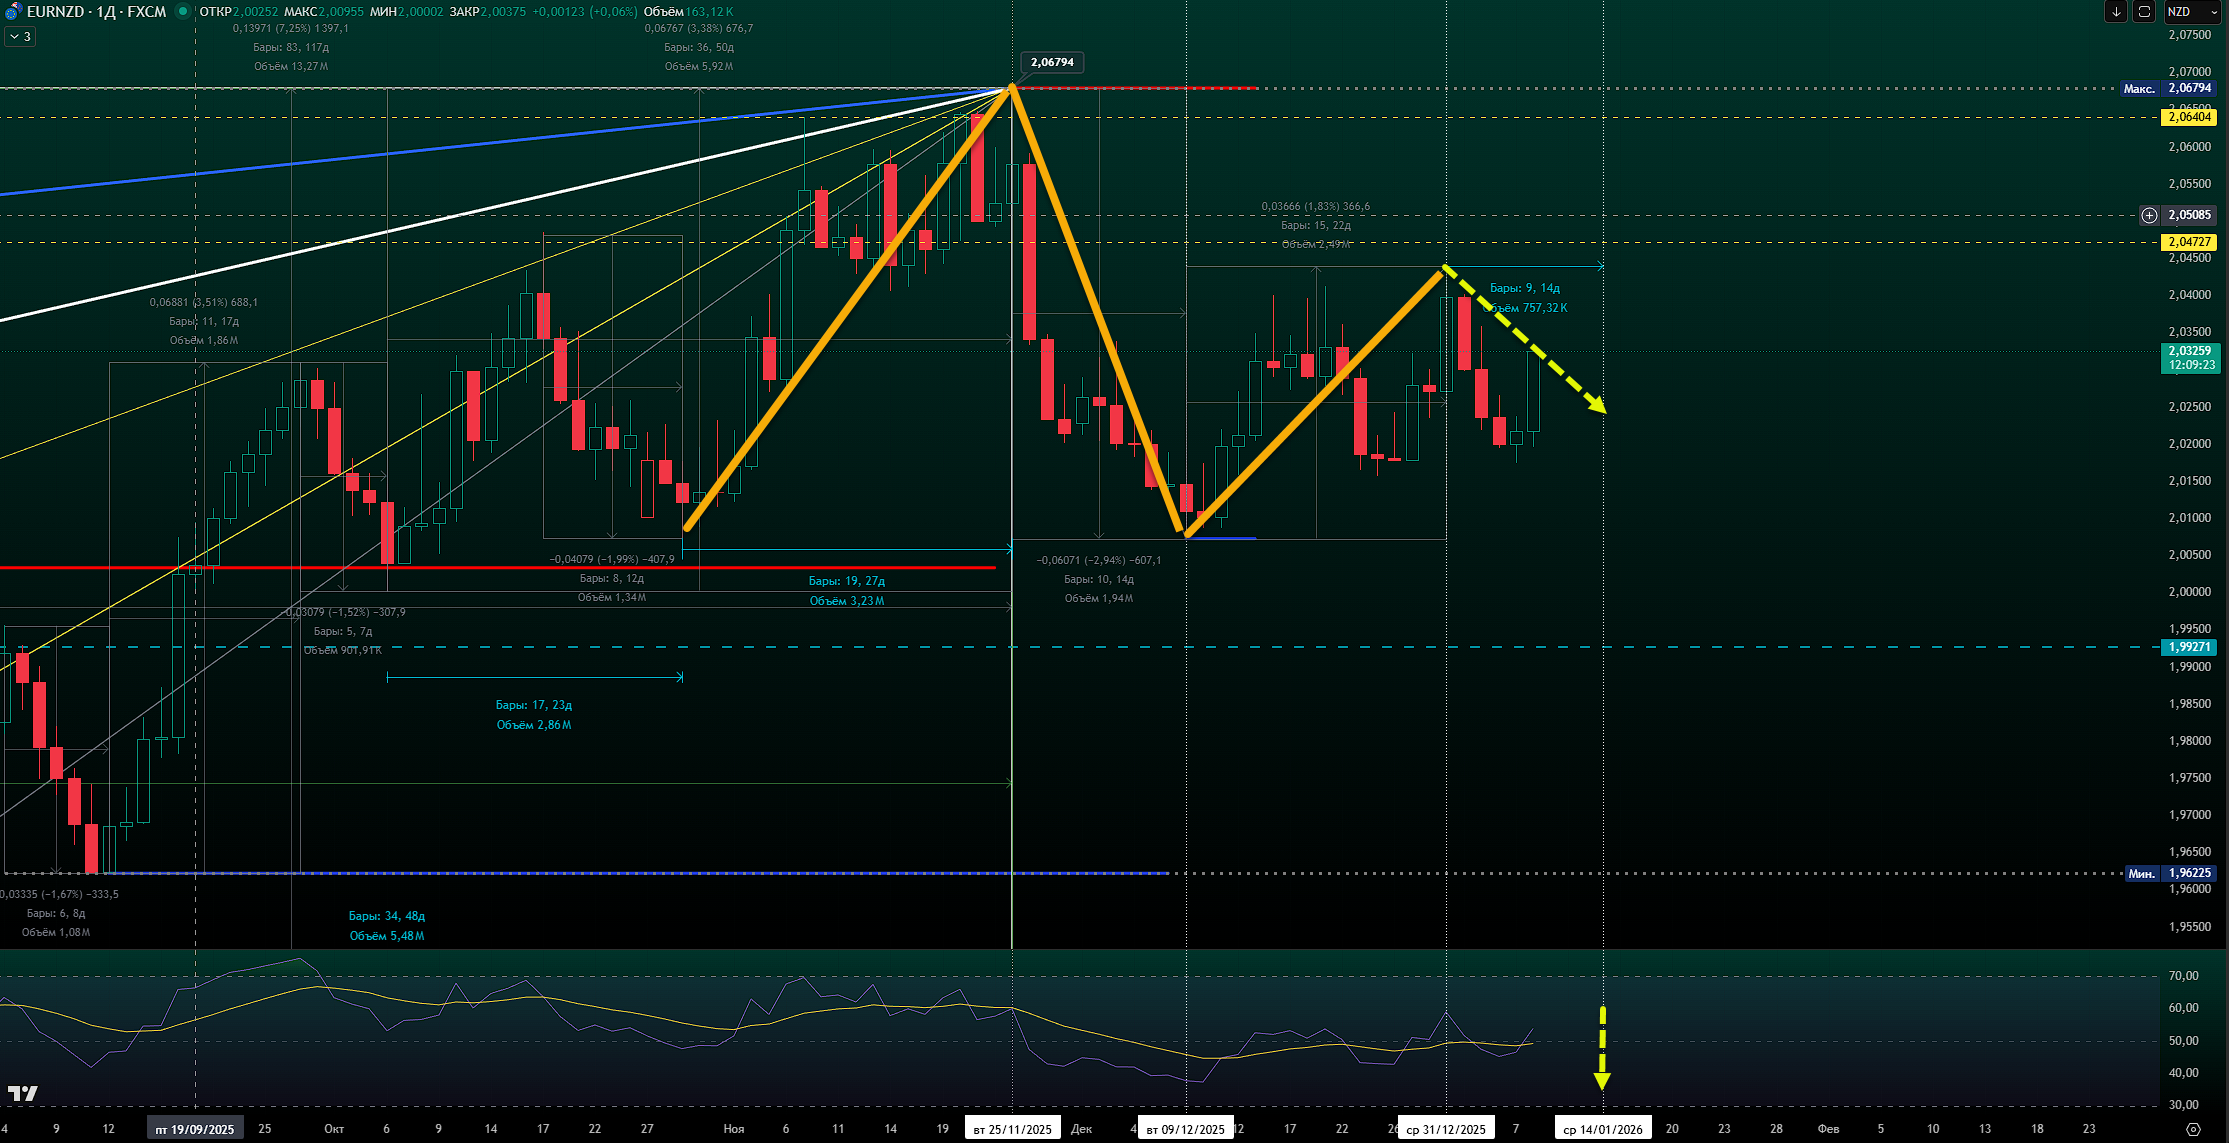Click the Макс. 2,06794 high price label

2168,88
